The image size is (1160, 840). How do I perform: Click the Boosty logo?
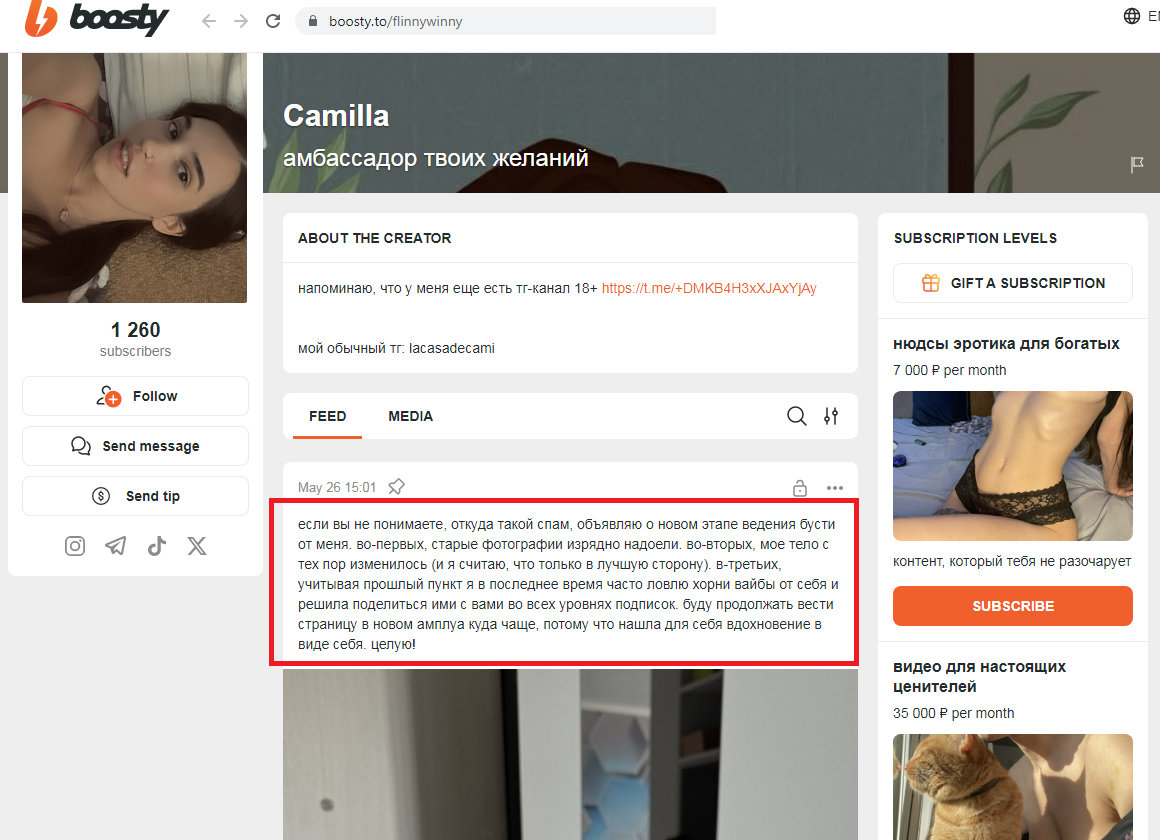96,20
